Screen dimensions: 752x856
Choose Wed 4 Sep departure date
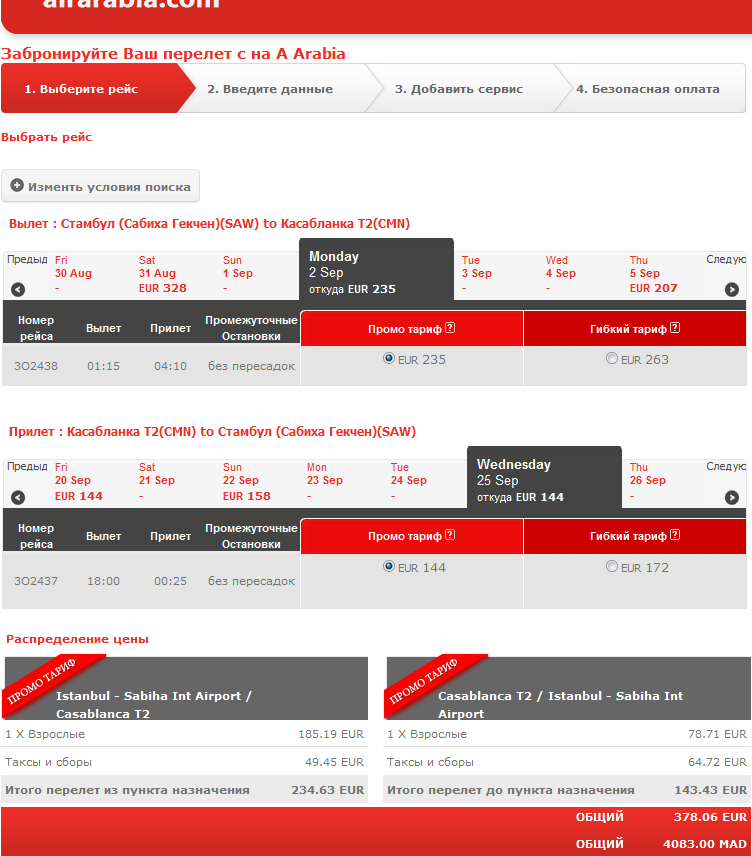pos(561,274)
